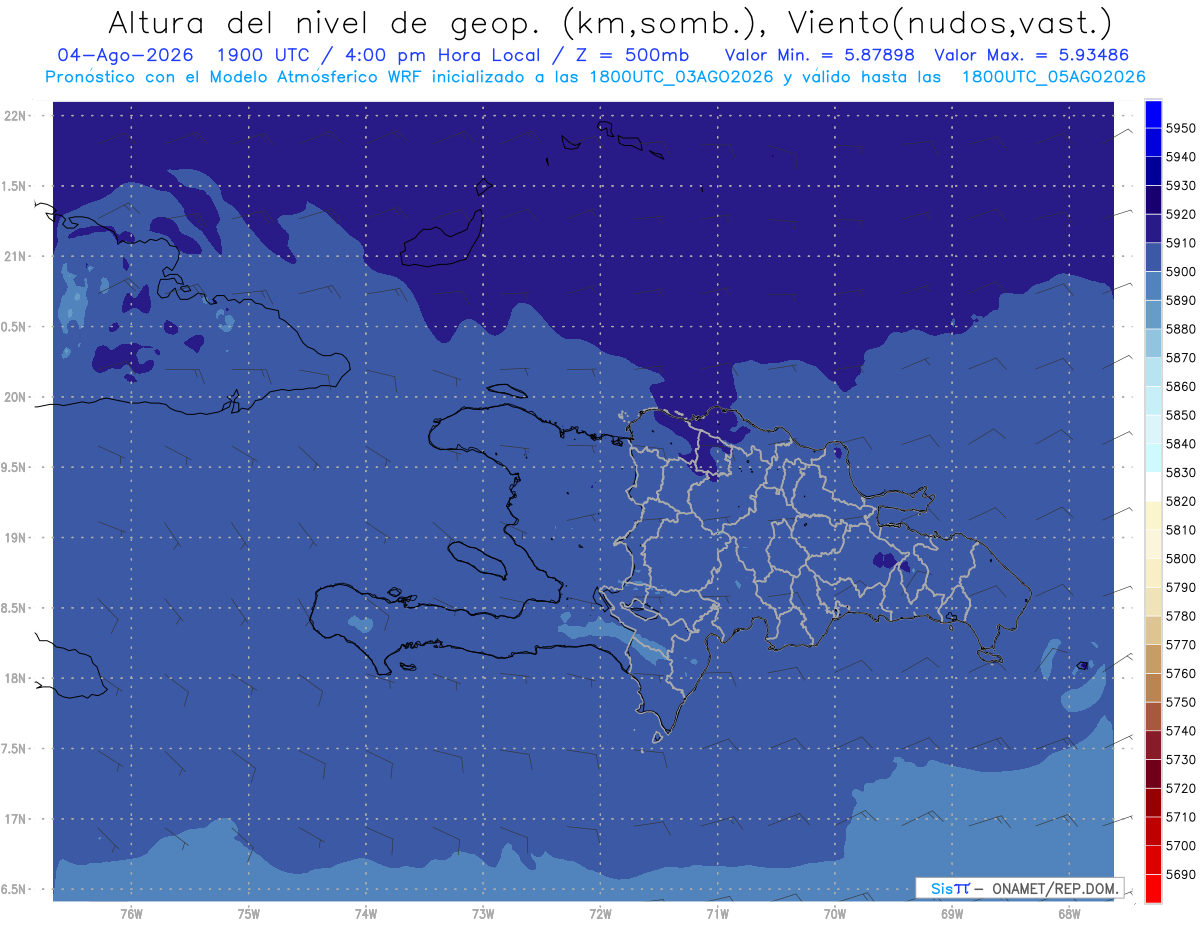The width and height of the screenshot is (1200, 927).
Task: Click the '5860' color bar label
Action: coord(1181,386)
